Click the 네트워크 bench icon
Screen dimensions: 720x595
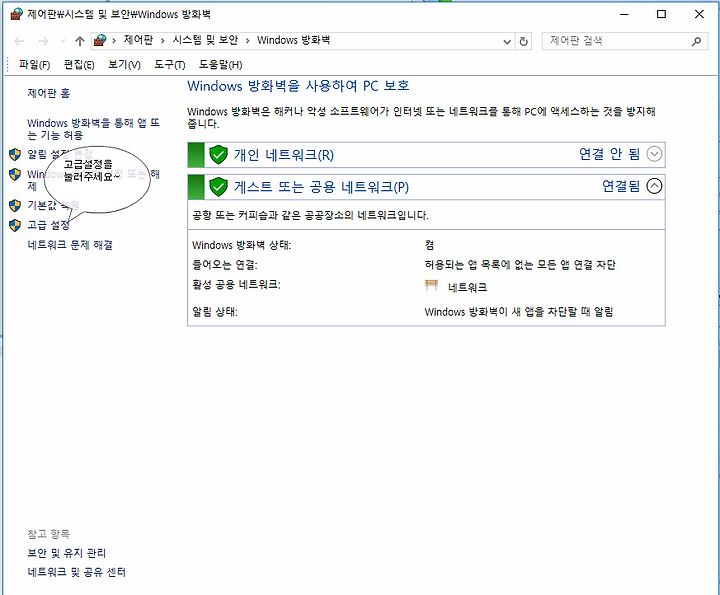431,286
